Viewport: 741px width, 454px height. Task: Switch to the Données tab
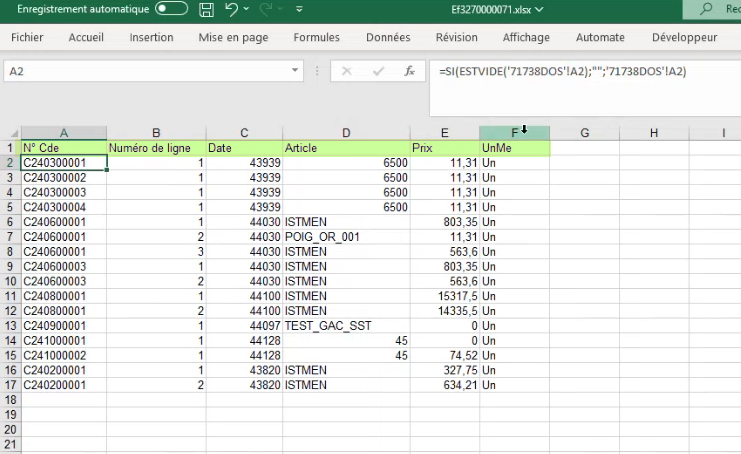(388, 38)
